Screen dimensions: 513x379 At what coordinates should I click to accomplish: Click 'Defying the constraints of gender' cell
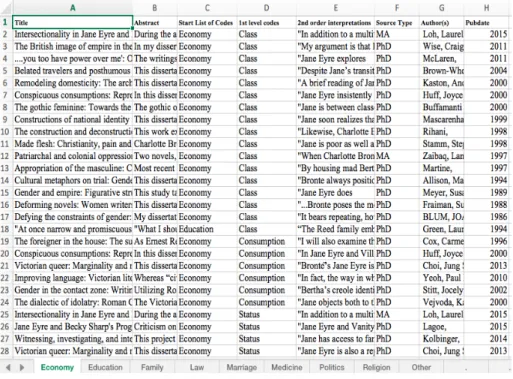(72, 217)
